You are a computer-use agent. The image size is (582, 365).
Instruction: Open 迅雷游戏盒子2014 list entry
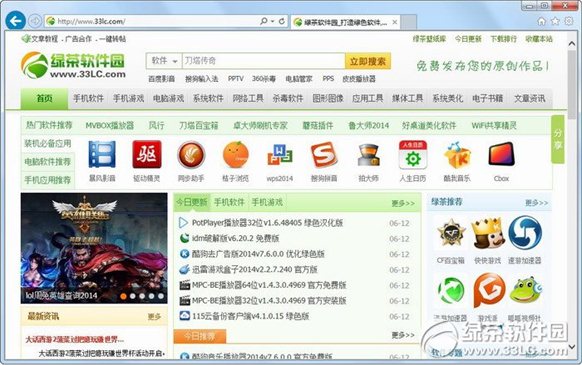point(255,270)
